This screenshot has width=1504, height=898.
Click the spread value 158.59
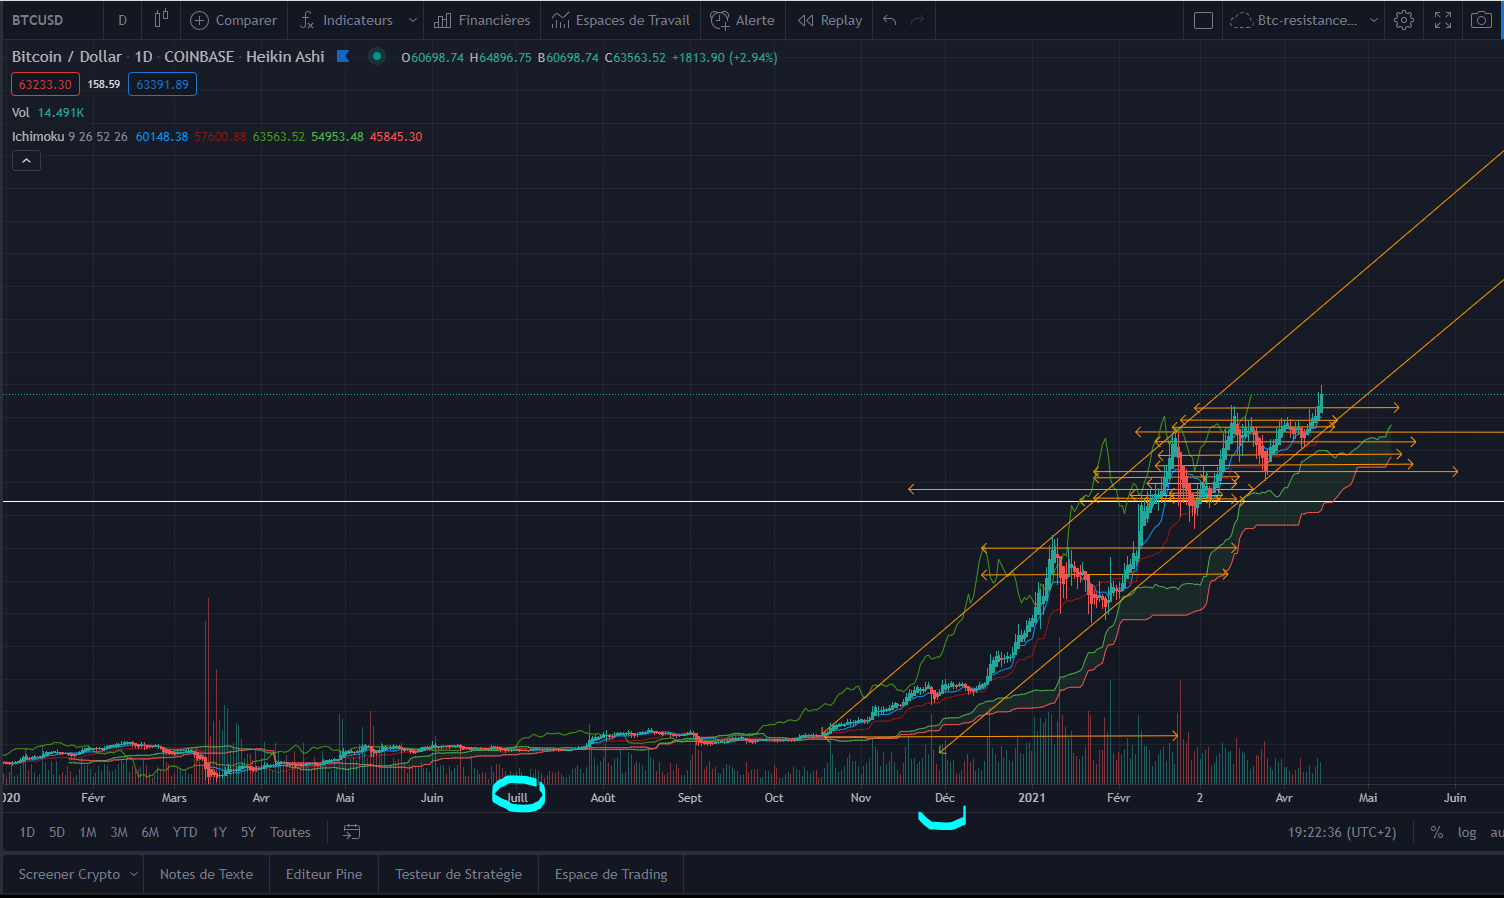pos(104,84)
